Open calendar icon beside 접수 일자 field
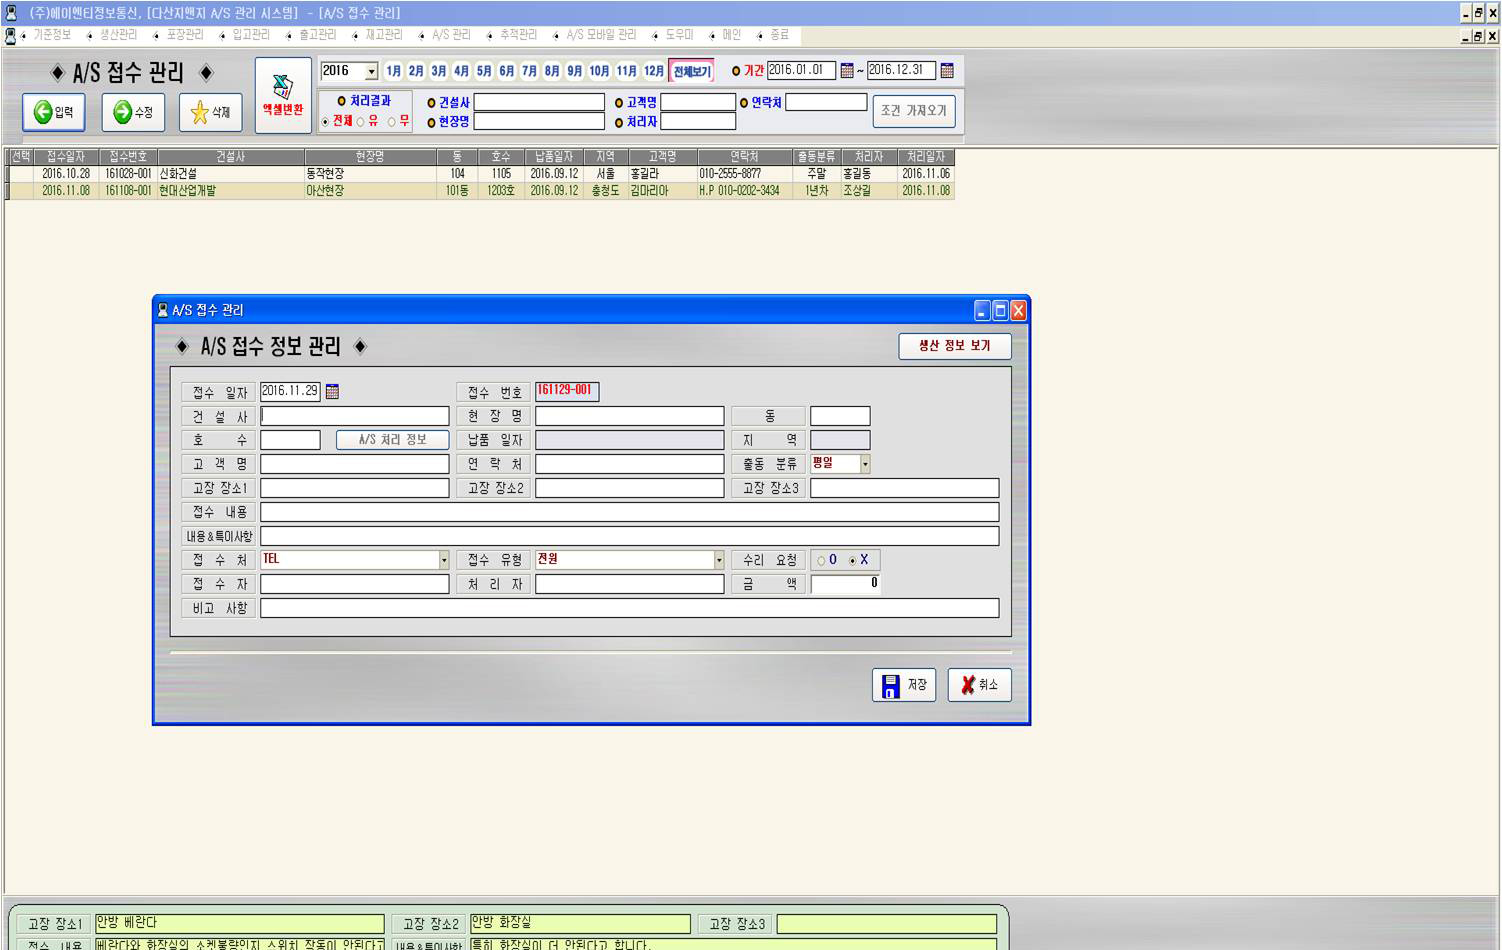 tap(332, 392)
